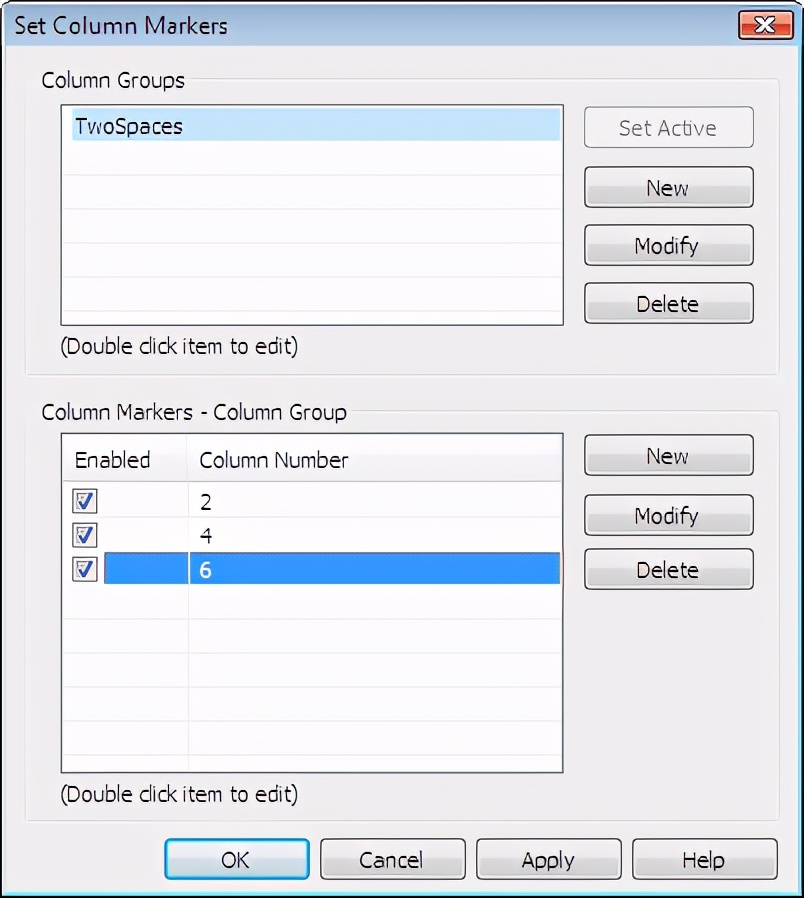Screen dimensions: 804x898
Task: Delete the selected column marker
Action: click(668, 569)
